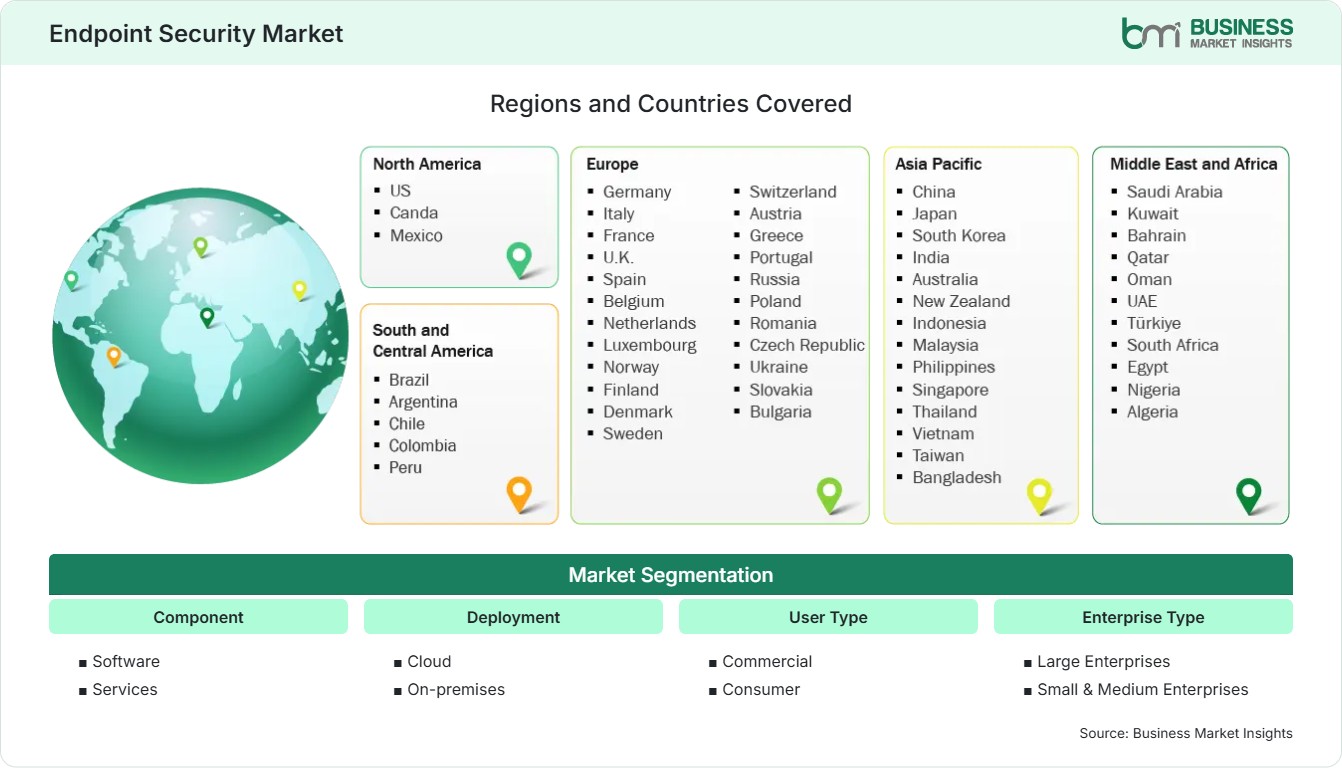Click Software under Component

pos(126,661)
